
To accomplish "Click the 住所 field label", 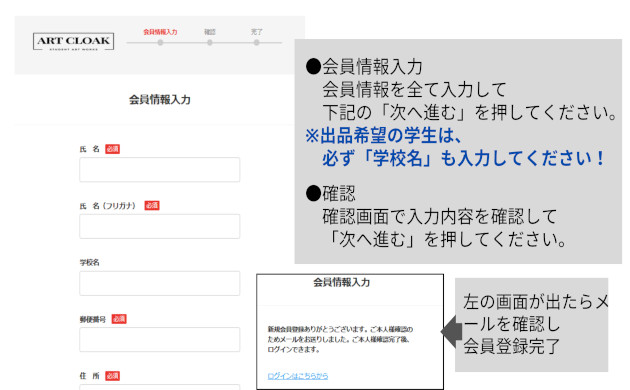I will coord(90,376).
